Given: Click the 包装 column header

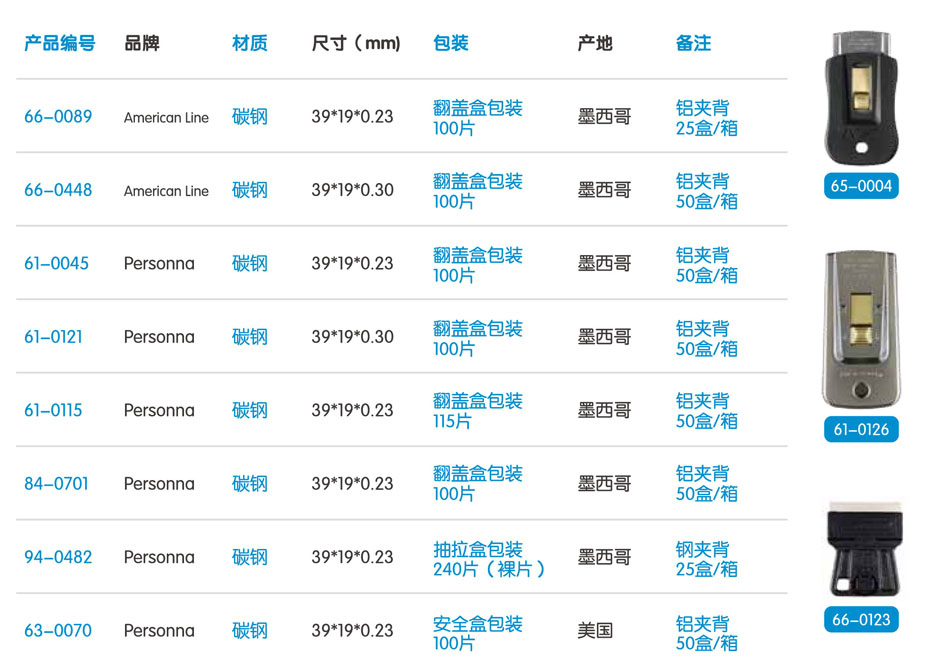Looking at the screenshot, I should click(451, 44).
